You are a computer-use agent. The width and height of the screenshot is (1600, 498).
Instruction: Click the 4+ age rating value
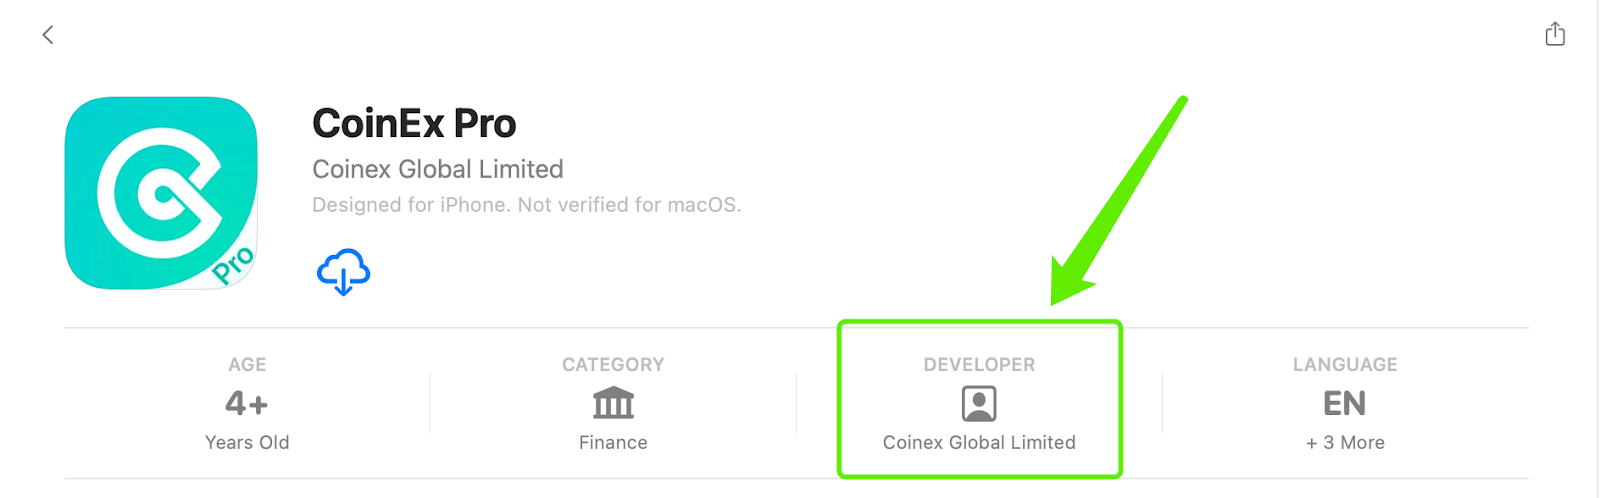pyautogui.click(x=246, y=403)
